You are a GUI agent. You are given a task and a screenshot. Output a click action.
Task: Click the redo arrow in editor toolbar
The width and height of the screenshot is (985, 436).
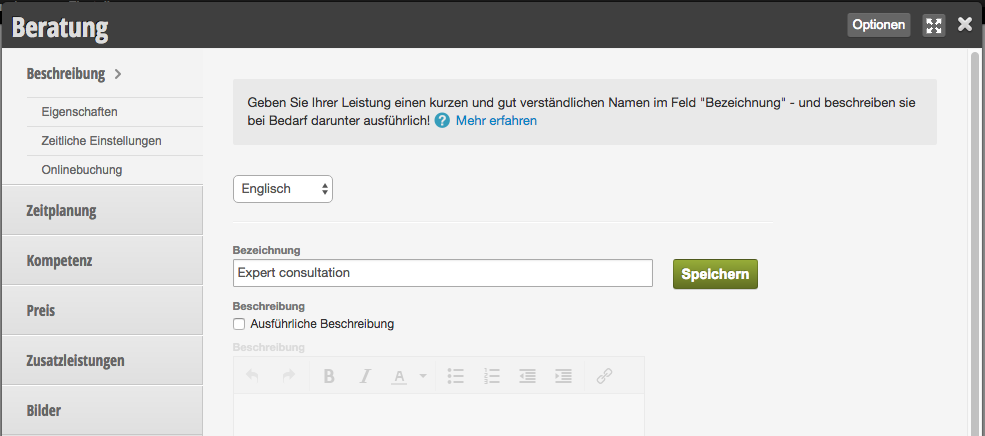click(x=289, y=376)
